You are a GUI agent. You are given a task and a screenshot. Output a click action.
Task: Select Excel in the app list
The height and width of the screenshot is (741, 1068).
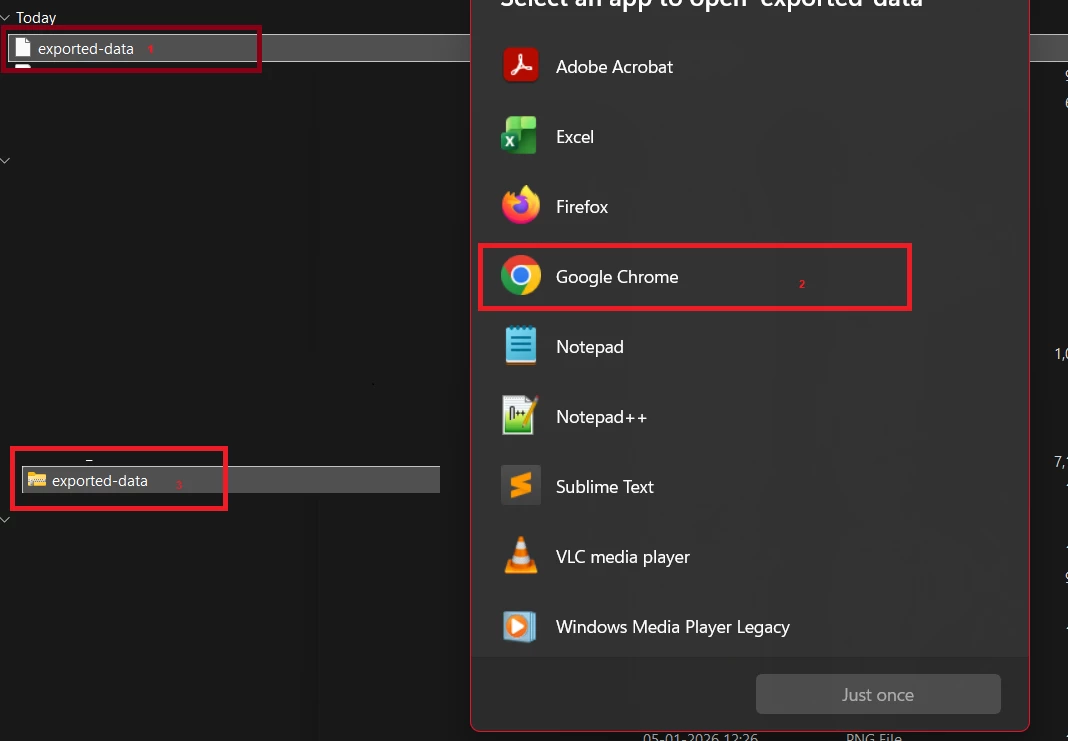click(x=749, y=137)
